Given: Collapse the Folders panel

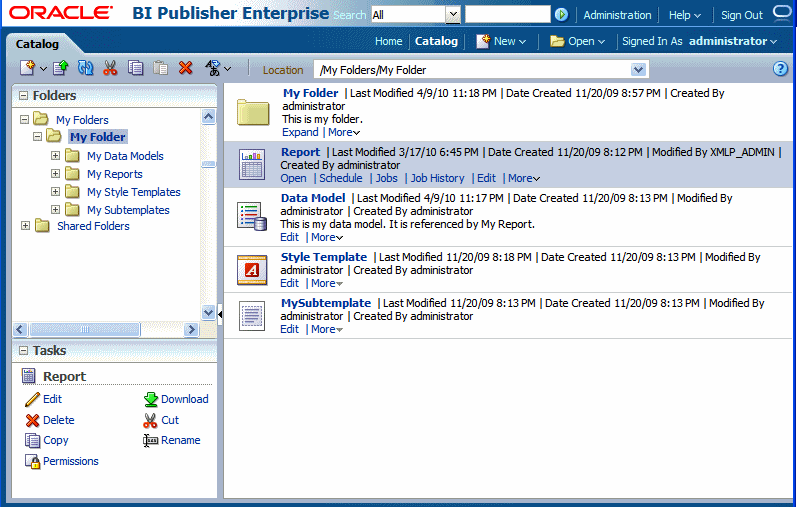Looking at the screenshot, I should pyautogui.click(x=23, y=96).
